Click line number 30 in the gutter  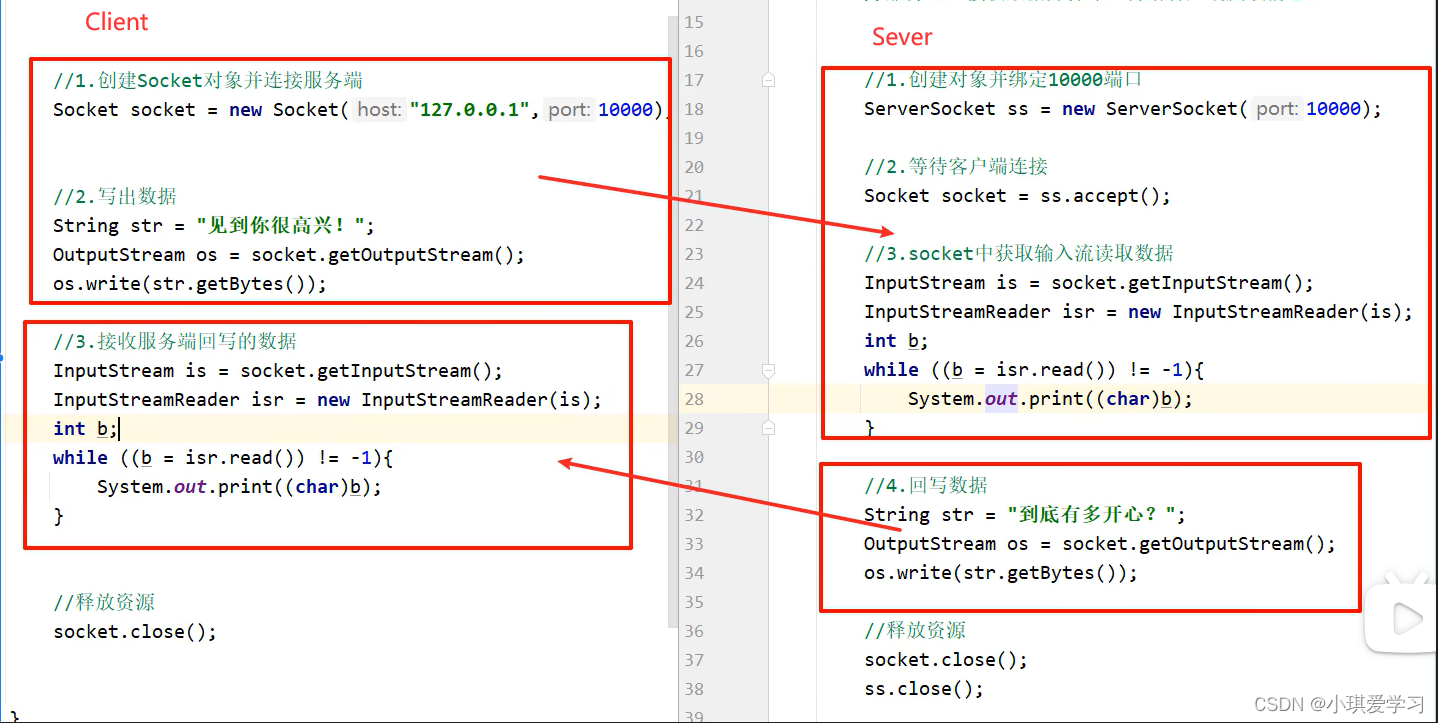click(x=694, y=457)
